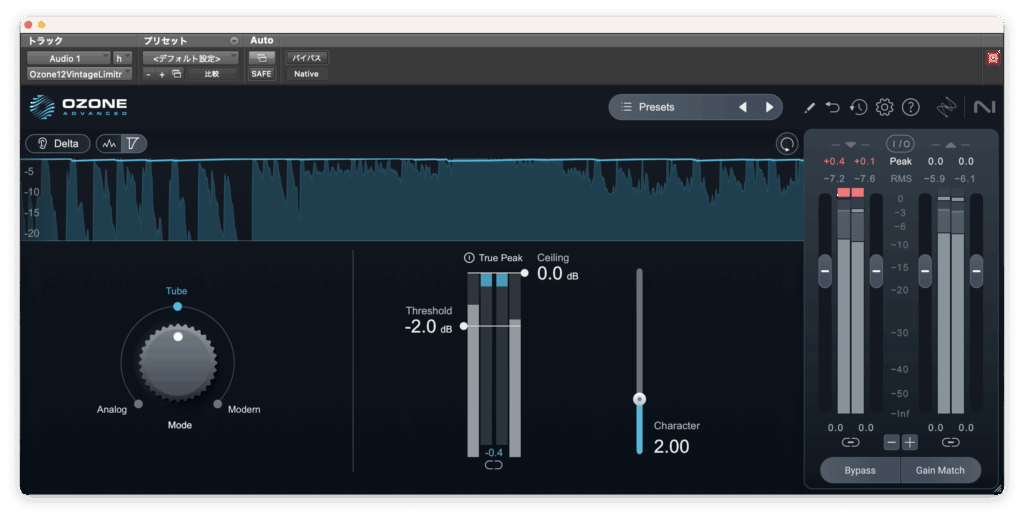Click the Native Instruments logo icon
Viewport: 1024px width, 518px height.
pos(983,107)
